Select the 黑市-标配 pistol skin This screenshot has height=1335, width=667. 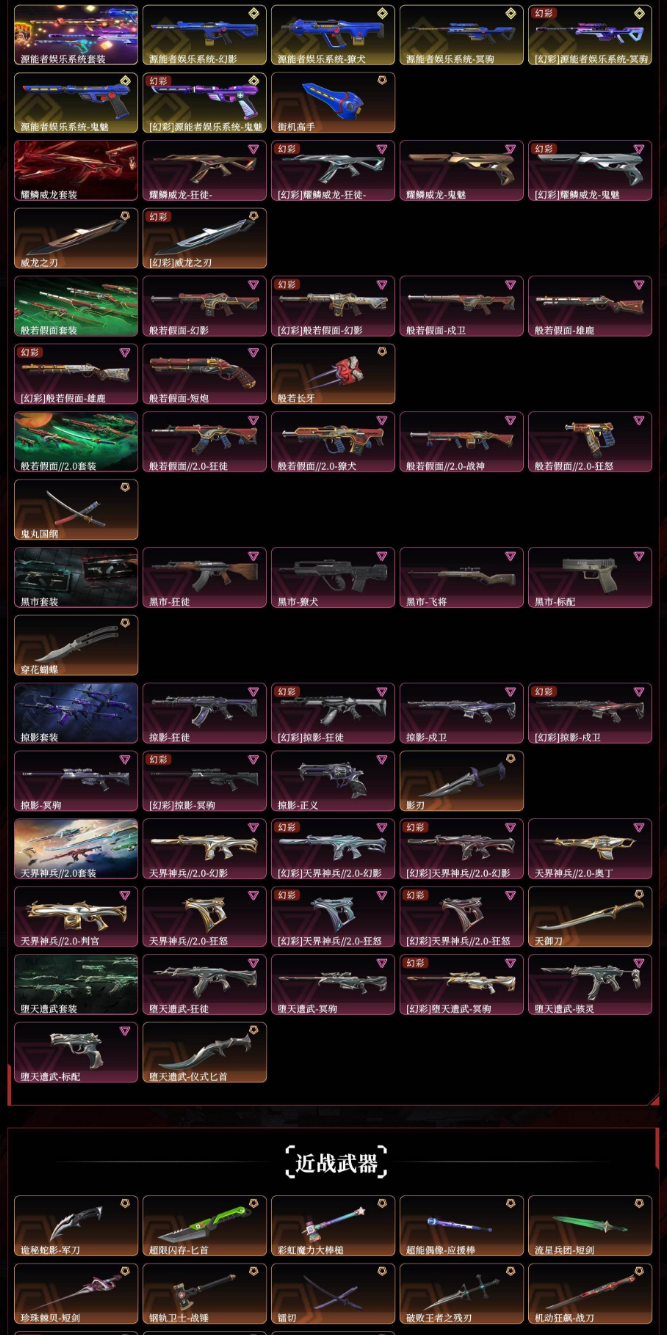[x=590, y=578]
